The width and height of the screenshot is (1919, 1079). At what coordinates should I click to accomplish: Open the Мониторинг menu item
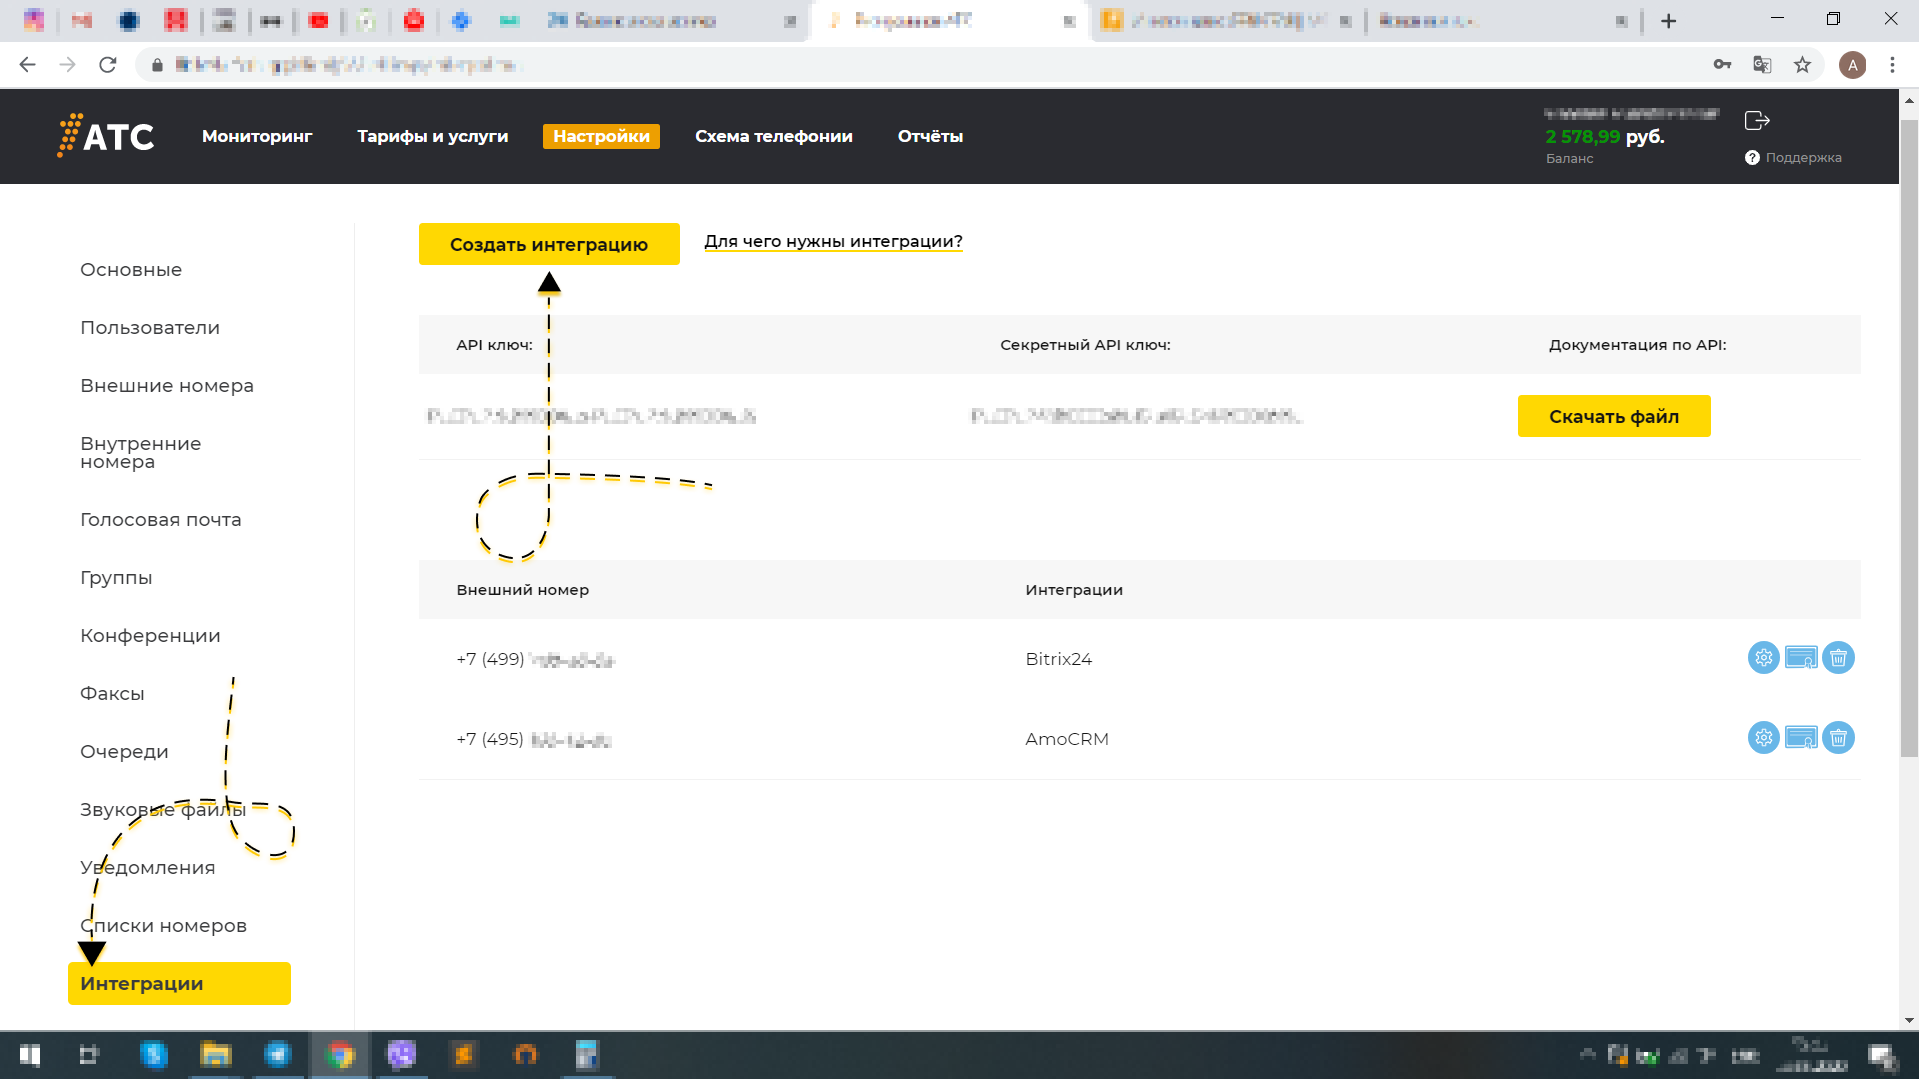[257, 136]
